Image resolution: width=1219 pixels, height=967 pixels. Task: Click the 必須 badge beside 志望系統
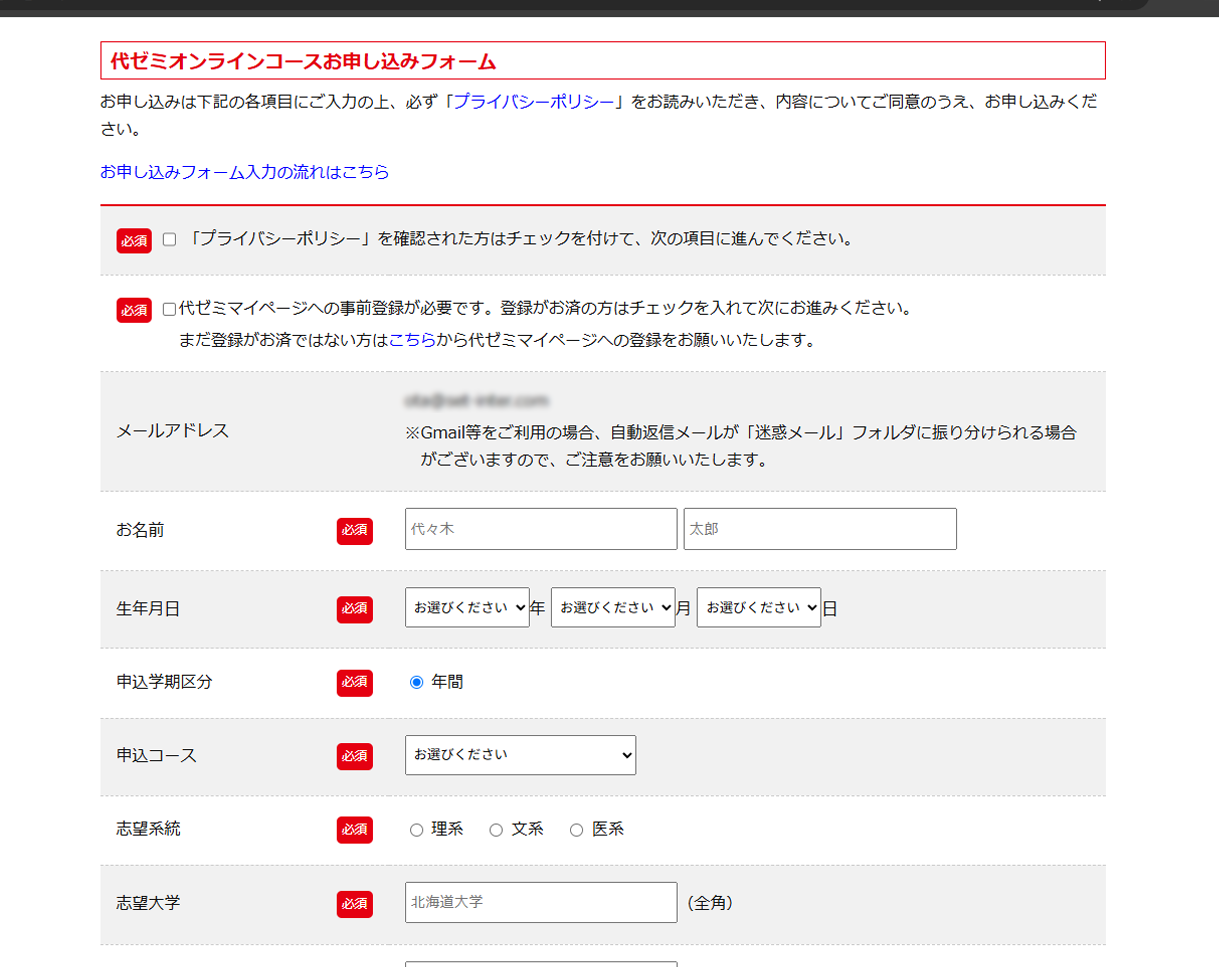pos(355,830)
